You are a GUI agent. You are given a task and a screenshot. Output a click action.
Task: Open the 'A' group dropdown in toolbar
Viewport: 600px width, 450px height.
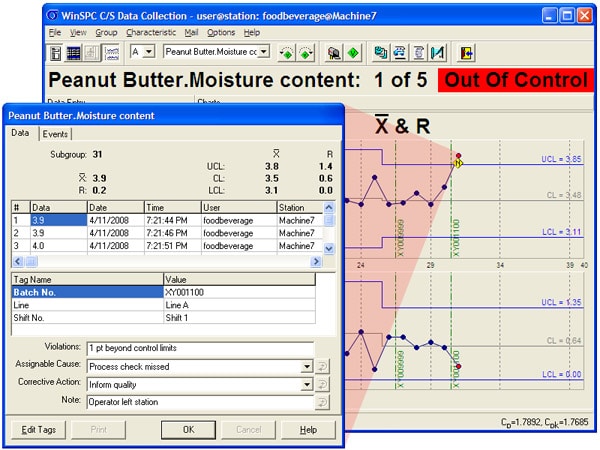148,51
